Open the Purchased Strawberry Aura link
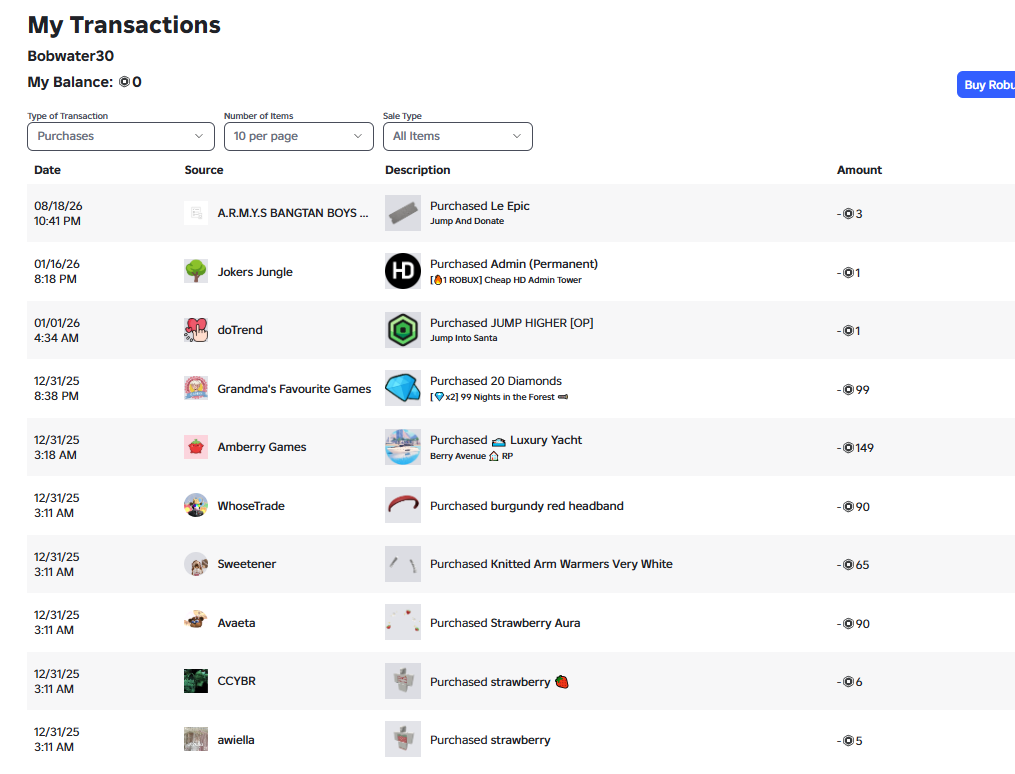This screenshot has width=1015, height=774. [x=505, y=623]
